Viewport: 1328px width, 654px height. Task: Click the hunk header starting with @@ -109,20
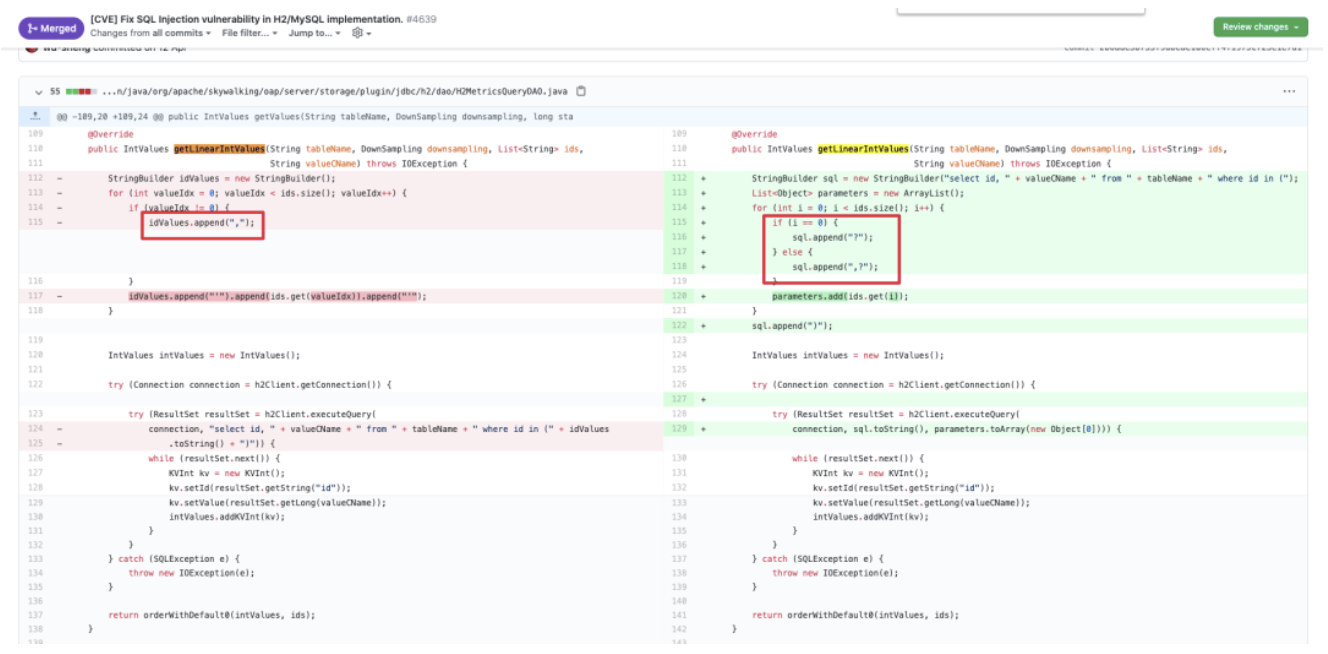pyautogui.click(x=314, y=117)
